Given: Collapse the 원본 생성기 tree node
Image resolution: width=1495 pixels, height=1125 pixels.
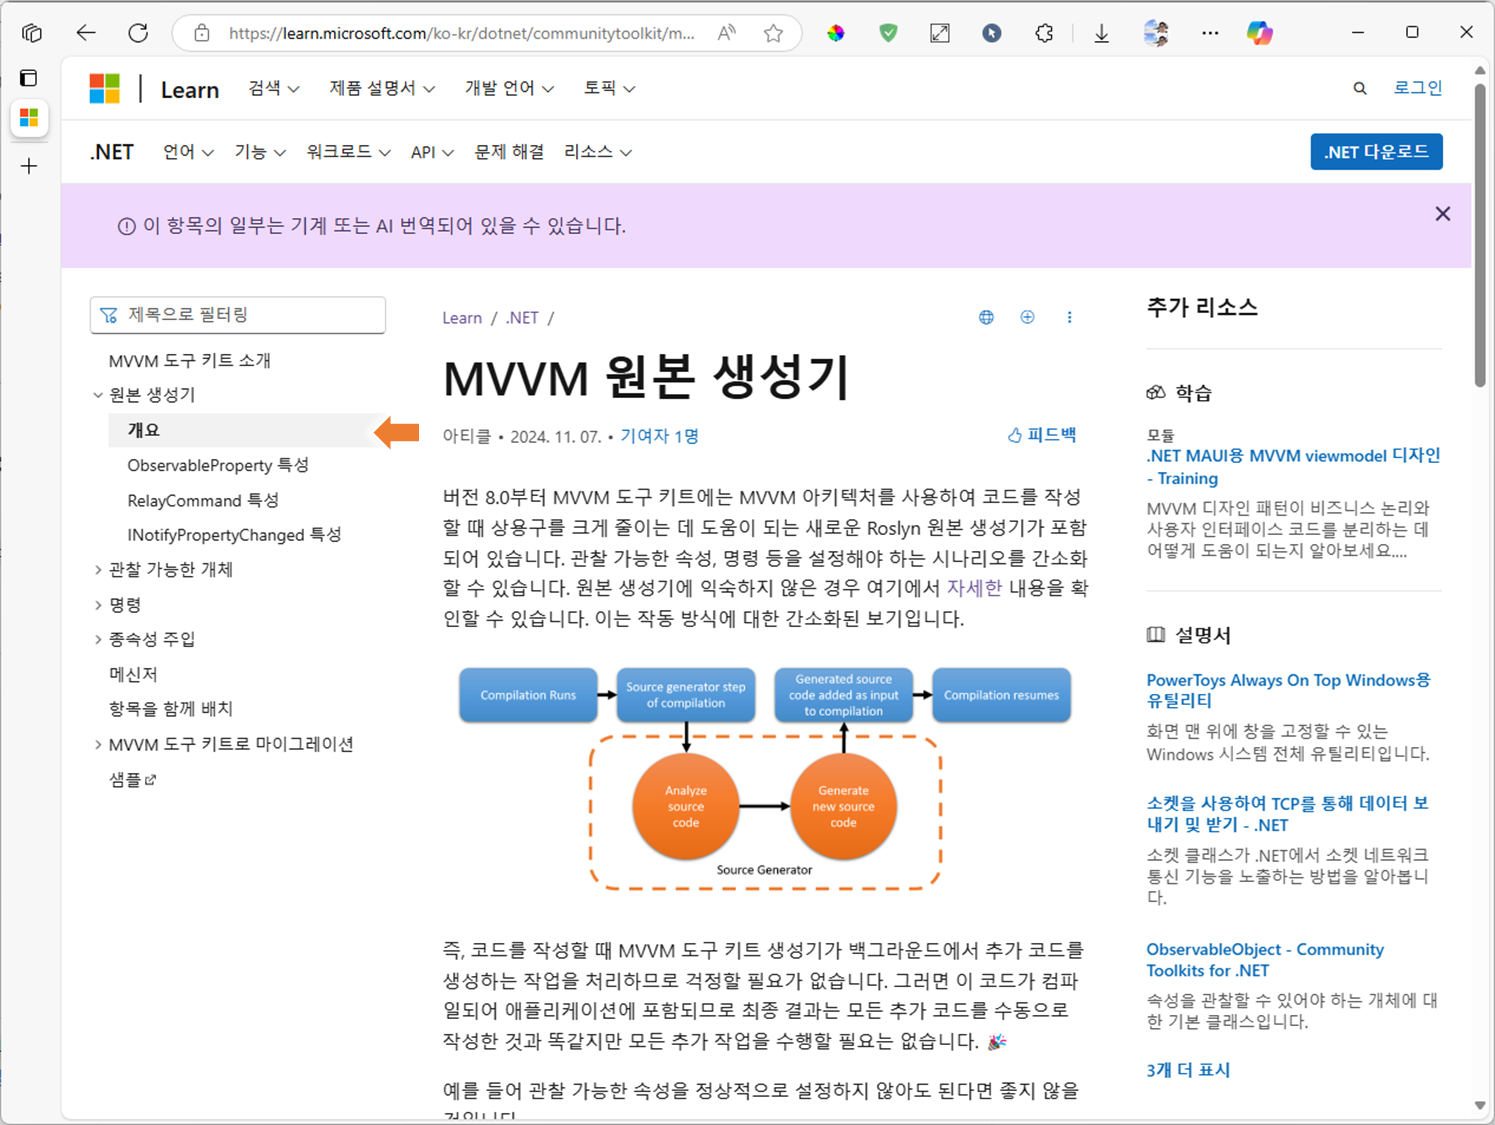Looking at the screenshot, I should coord(98,395).
